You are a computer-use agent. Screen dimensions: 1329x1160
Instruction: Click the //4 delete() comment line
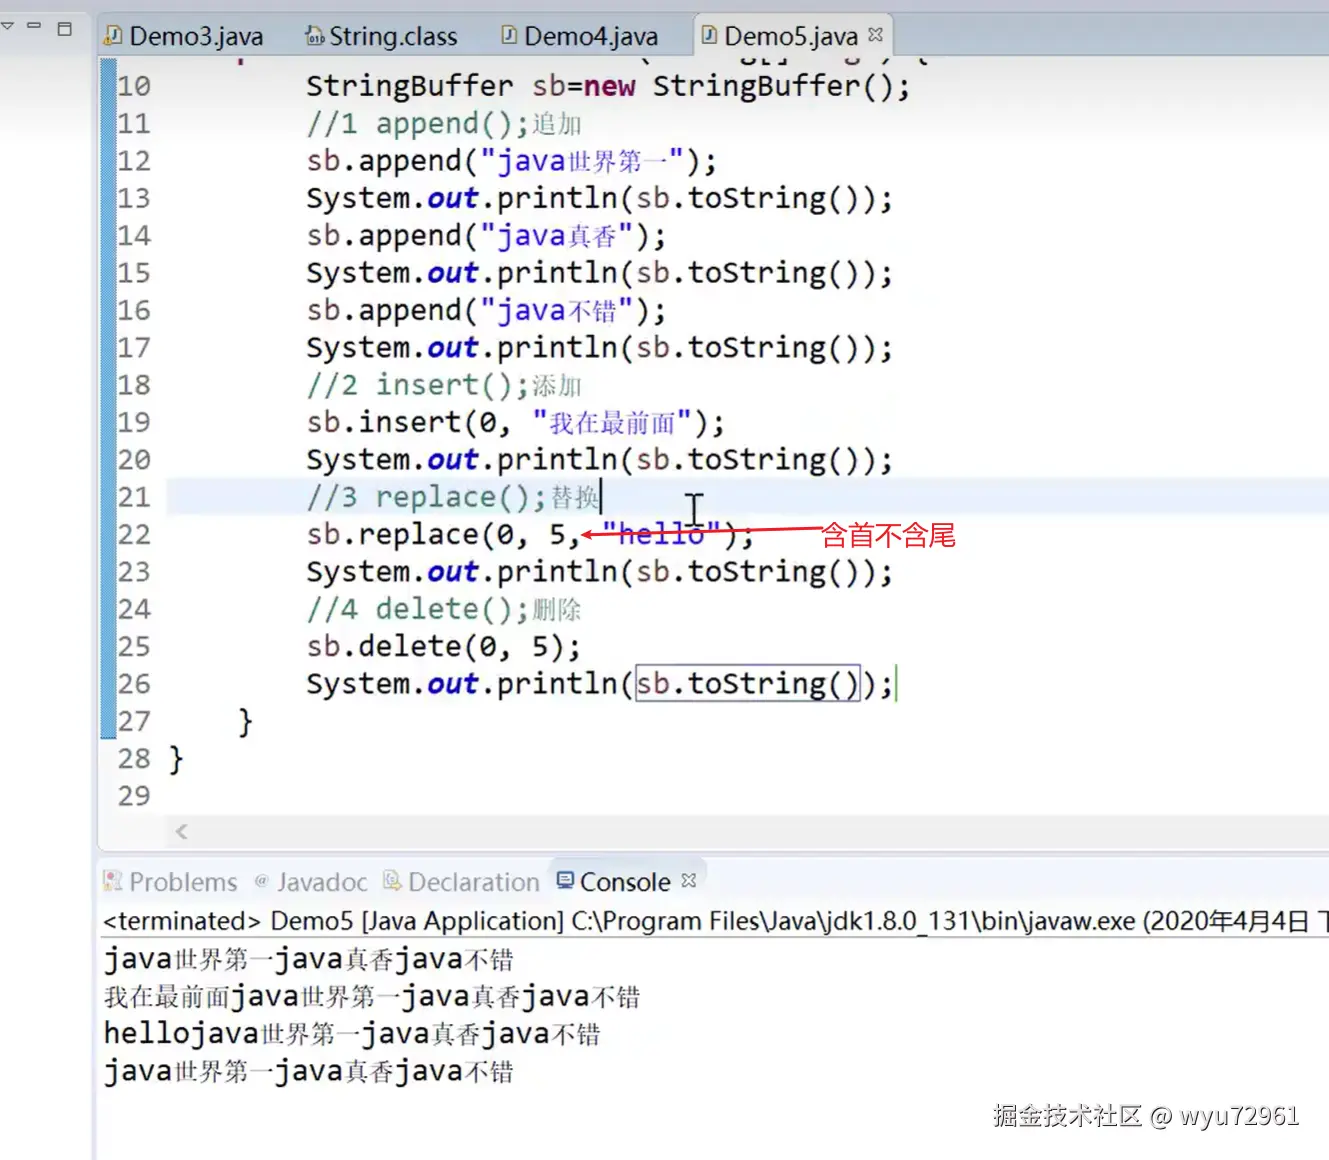click(444, 609)
